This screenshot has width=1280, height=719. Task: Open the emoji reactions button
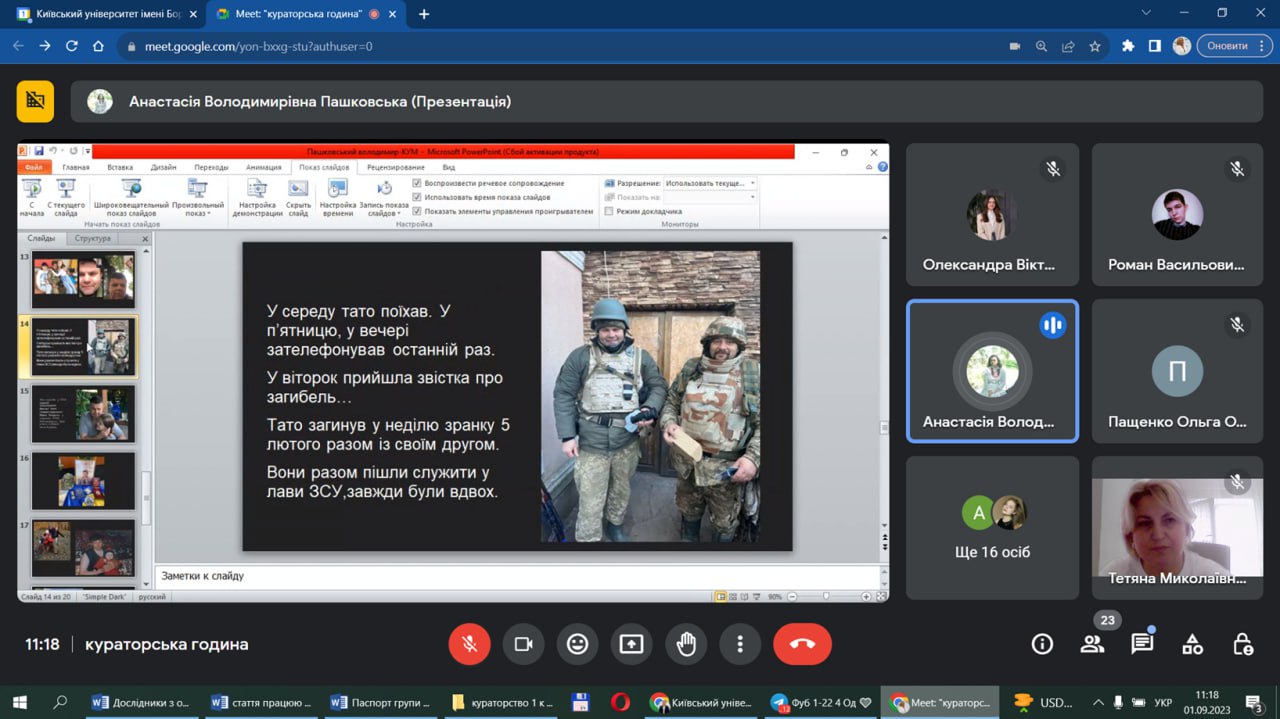pyautogui.click(x=577, y=644)
